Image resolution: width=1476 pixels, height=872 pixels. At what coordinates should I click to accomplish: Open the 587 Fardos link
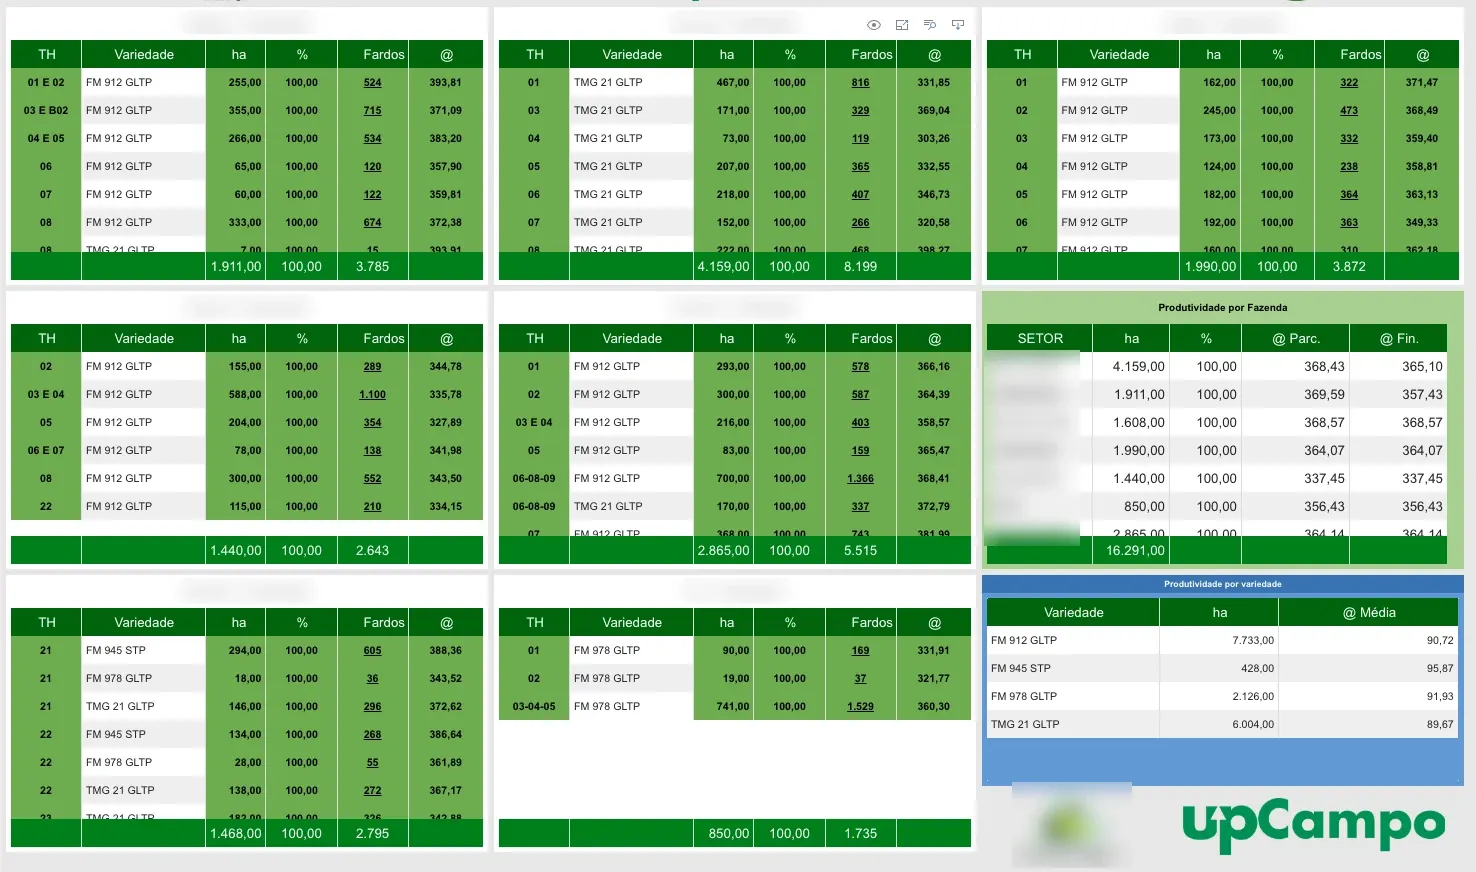point(861,395)
